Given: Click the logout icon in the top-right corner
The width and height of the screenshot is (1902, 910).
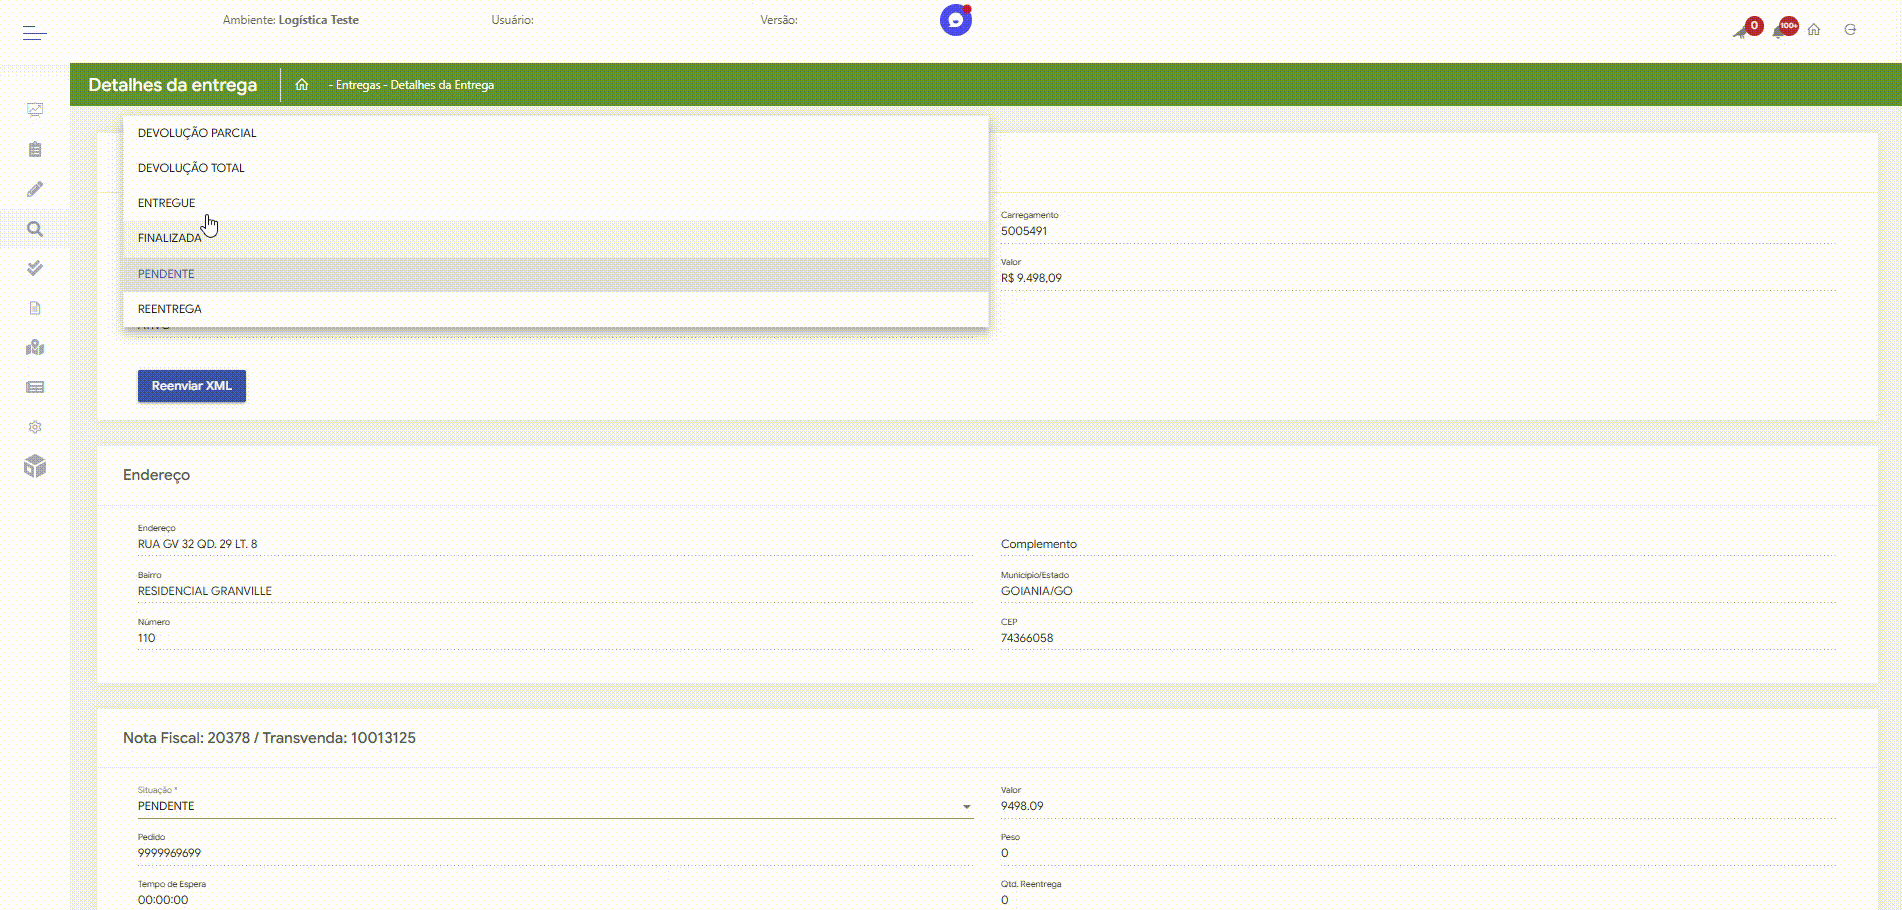Looking at the screenshot, I should [x=1850, y=30].
